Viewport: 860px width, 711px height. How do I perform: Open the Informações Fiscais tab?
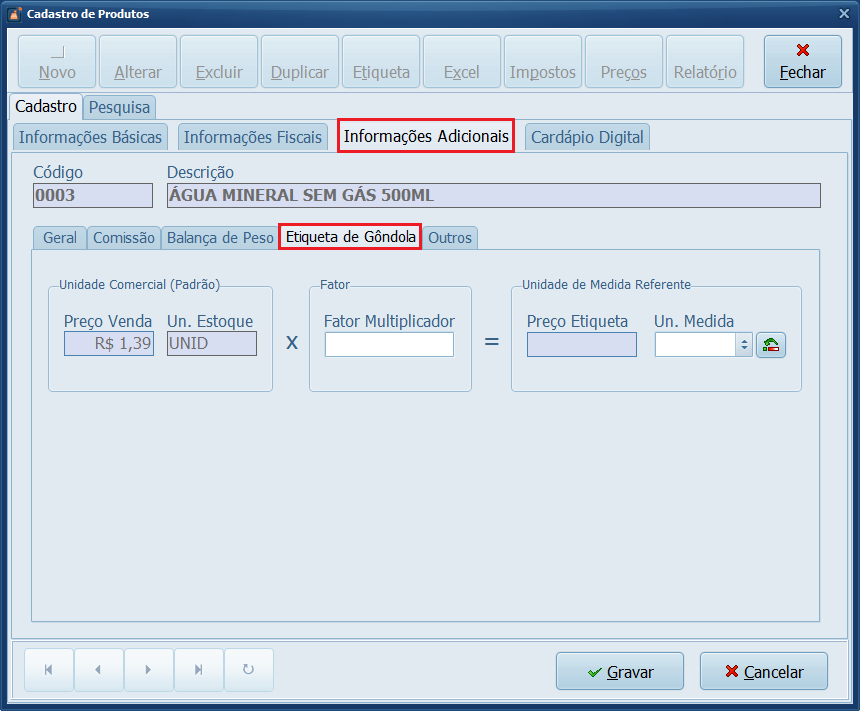253,137
